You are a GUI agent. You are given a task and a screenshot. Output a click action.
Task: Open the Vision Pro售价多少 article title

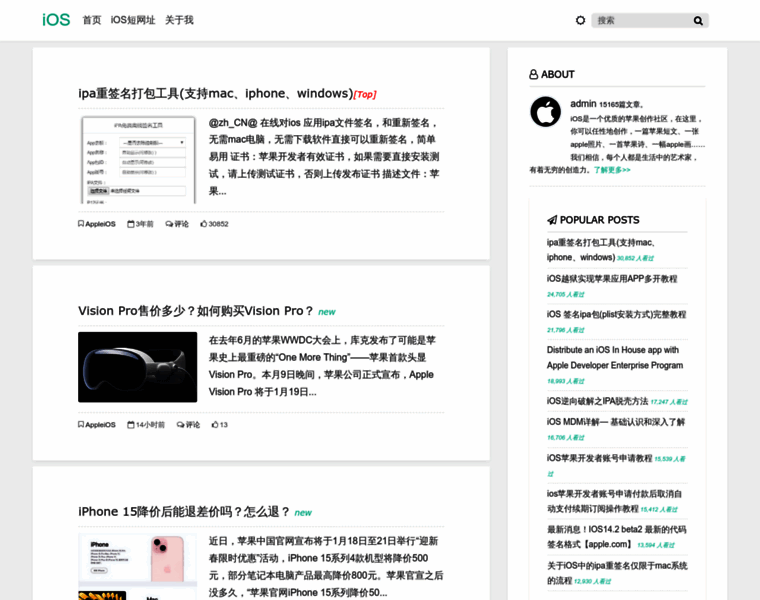(x=196, y=311)
